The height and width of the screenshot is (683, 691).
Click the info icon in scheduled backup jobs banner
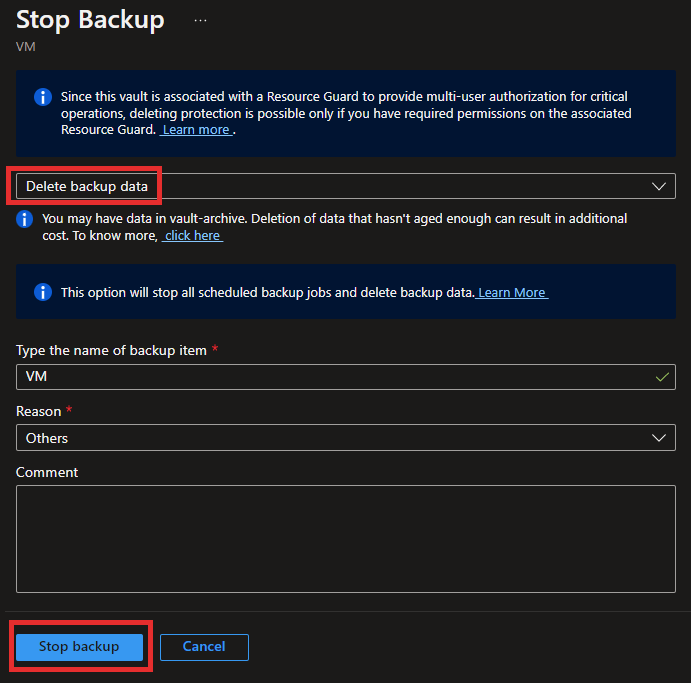point(43,292)
